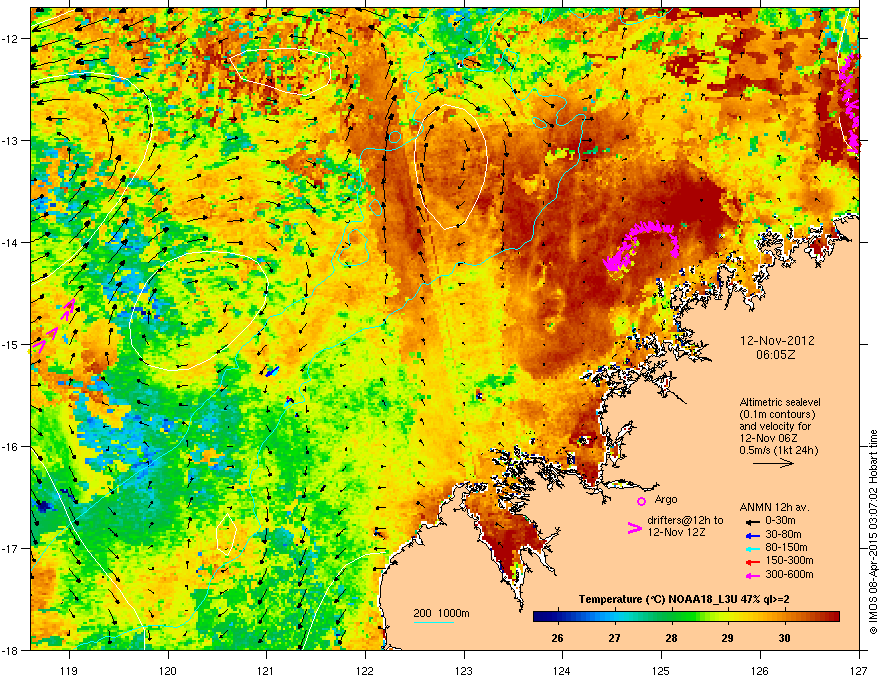Click the longitude axis label 120
Image resolution: width=880 pixels, height=680 pixels.
click(168, 670)
